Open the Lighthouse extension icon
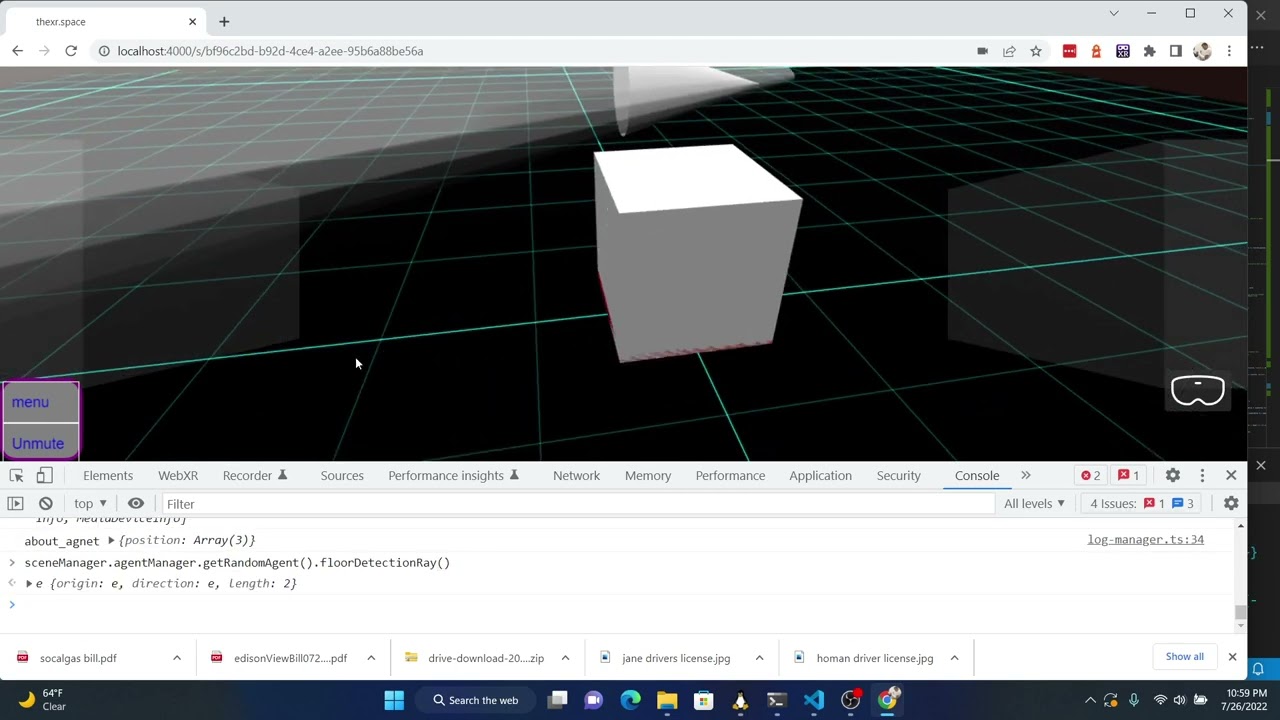Screen dimensions: 1280x720 1096,51
